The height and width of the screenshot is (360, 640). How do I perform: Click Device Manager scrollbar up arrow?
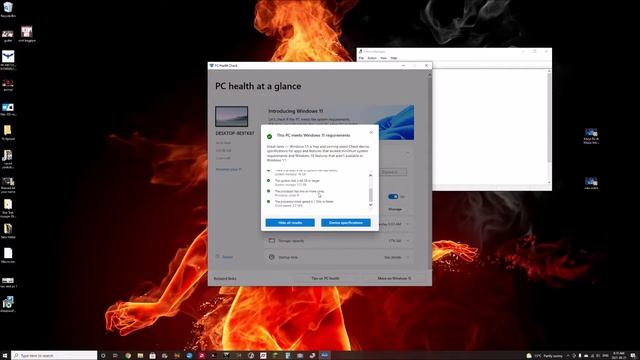[x=549, y=71]
